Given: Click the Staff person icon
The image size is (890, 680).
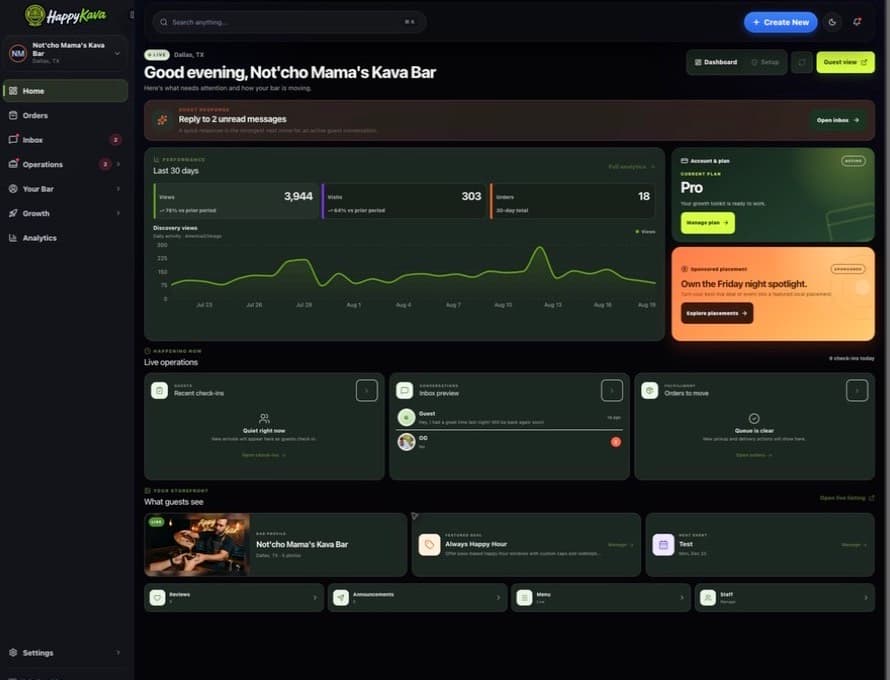Looking at the screenshot, I should (x=708, y=598).
